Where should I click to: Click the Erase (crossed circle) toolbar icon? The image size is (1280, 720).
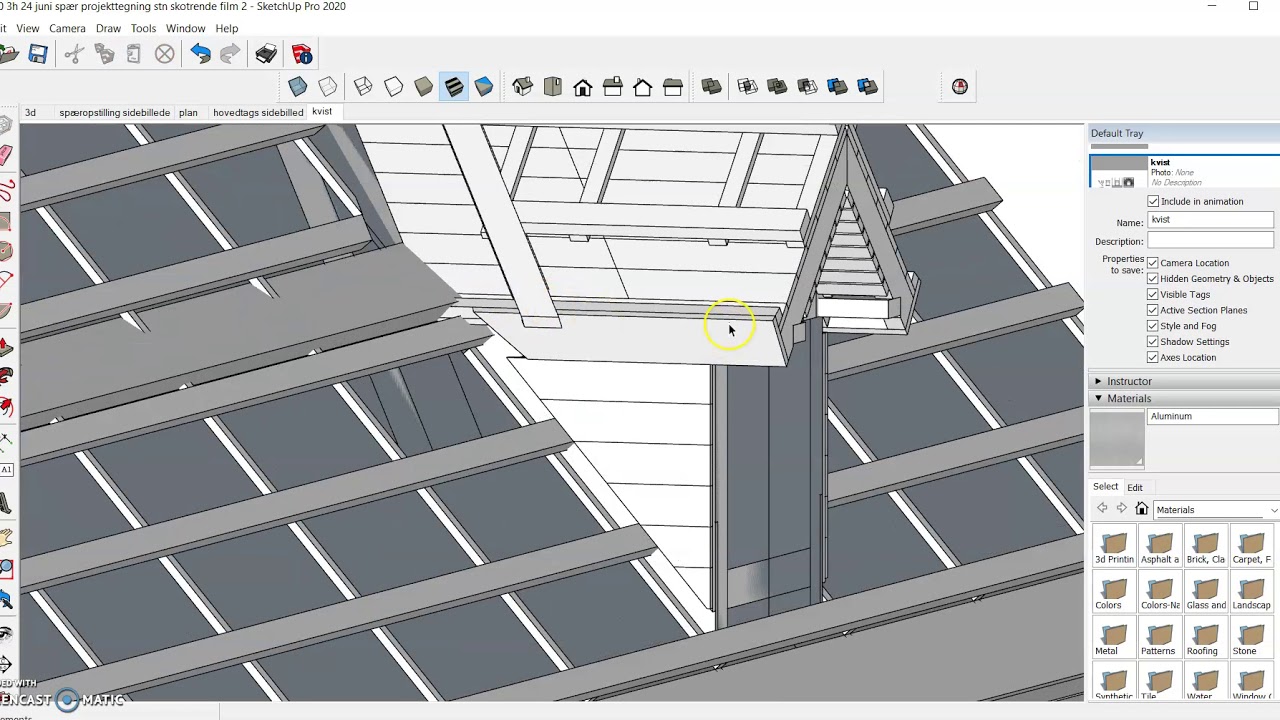(x=165, y=54)
